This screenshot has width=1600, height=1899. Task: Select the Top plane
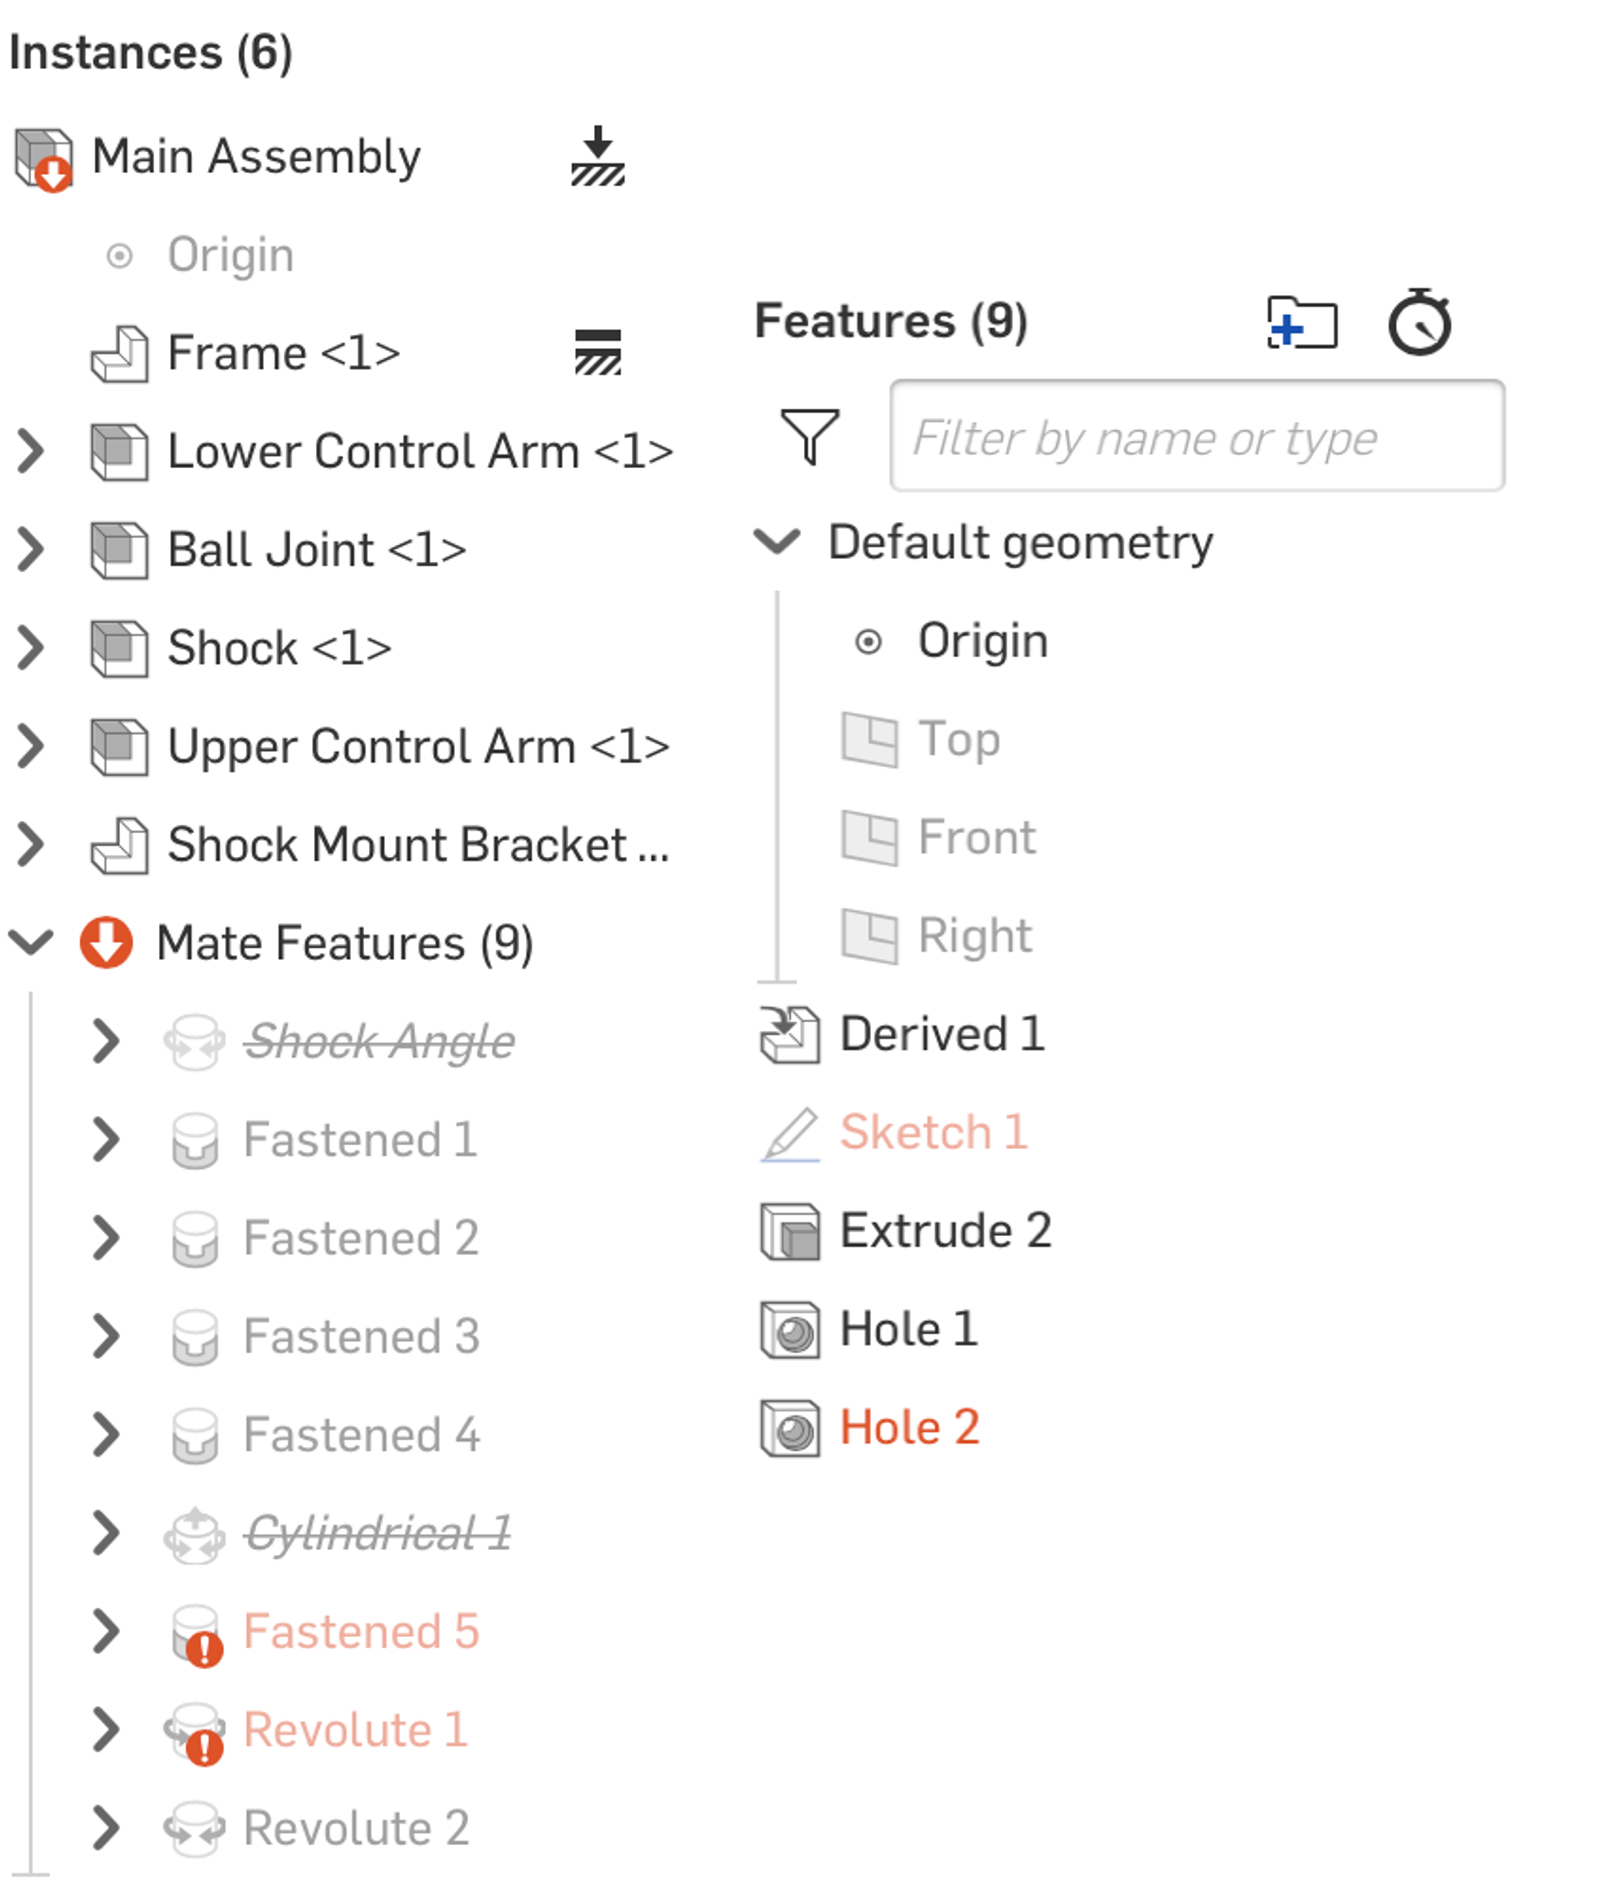point(958,739)
